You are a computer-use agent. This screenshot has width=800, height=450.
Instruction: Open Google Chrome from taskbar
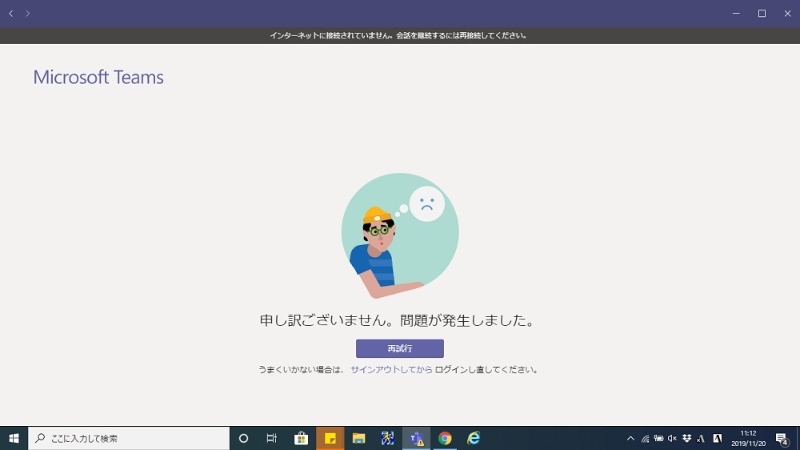pos(445,438)
